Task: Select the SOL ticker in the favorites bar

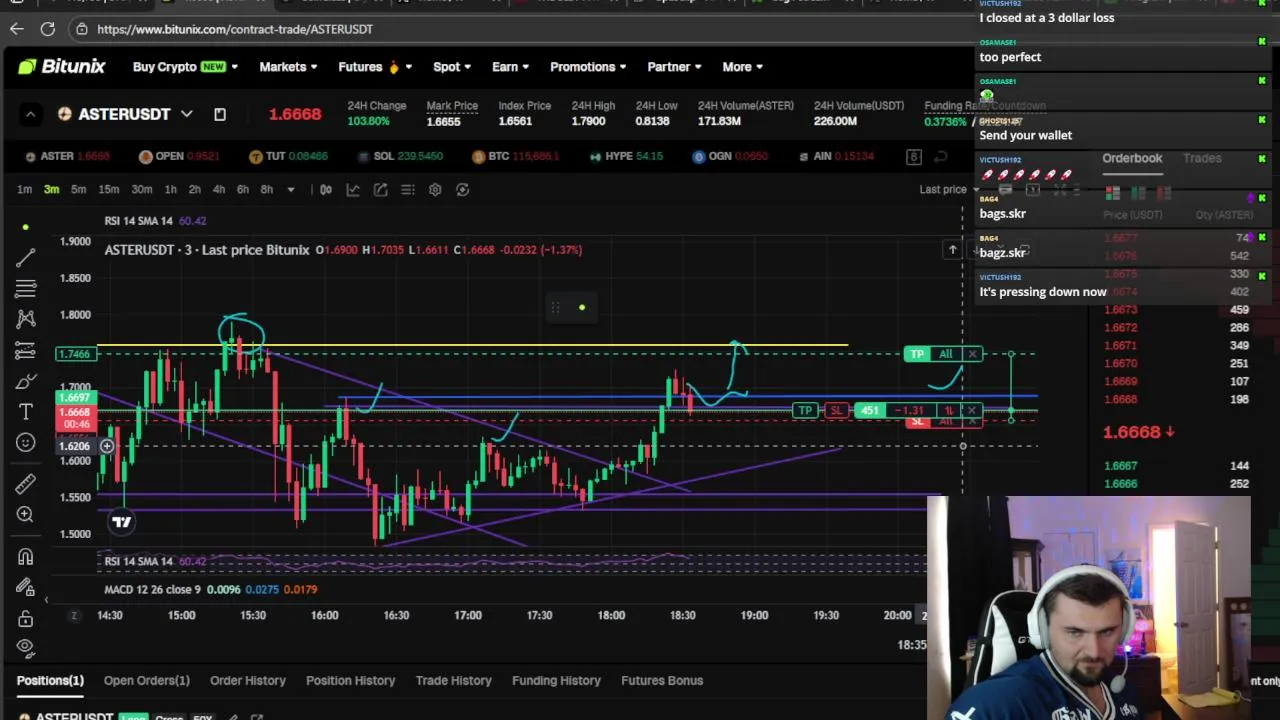Action: click(x=399, y=156)
